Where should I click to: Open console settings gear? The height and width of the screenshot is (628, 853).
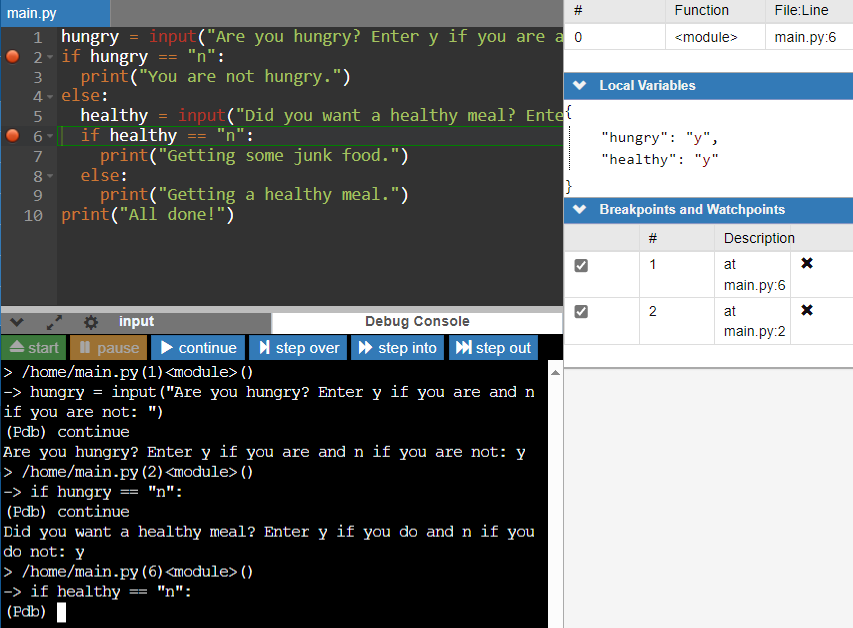(91, 322)
